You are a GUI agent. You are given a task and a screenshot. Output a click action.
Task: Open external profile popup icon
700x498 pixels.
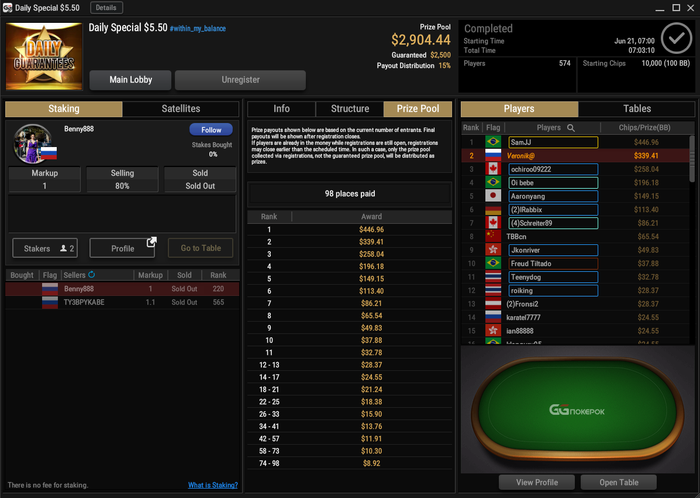(152, 242)
